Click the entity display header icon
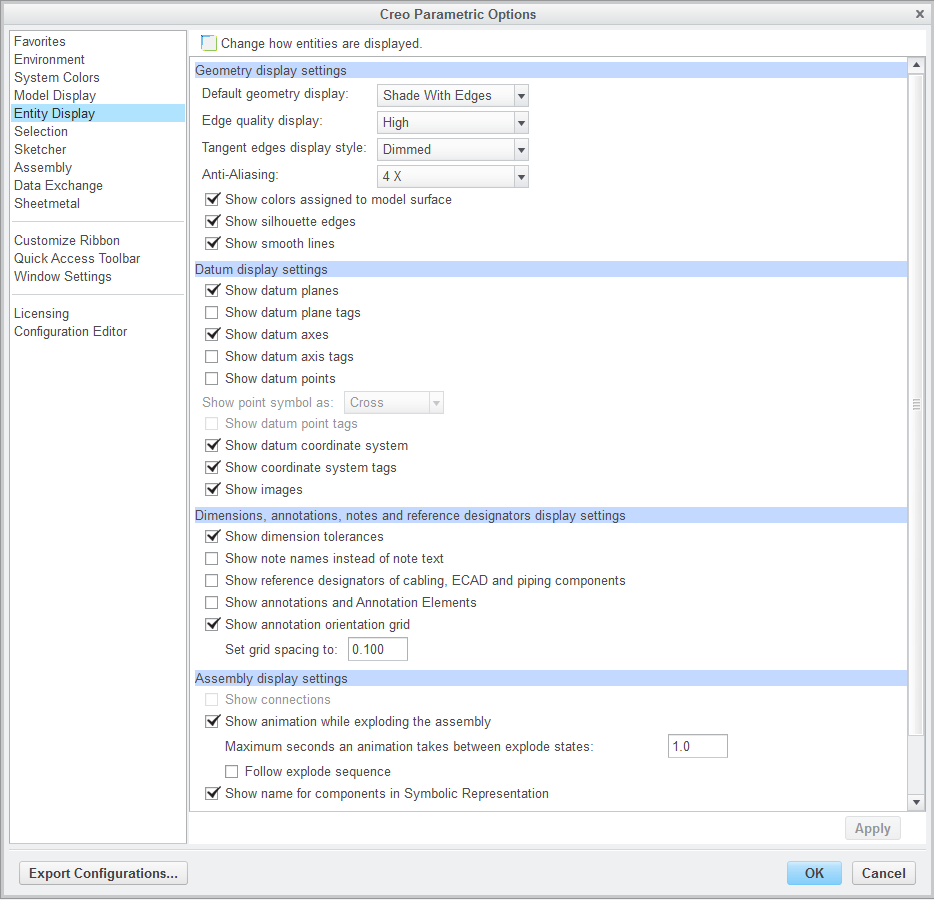 click(x=208, y=43)
